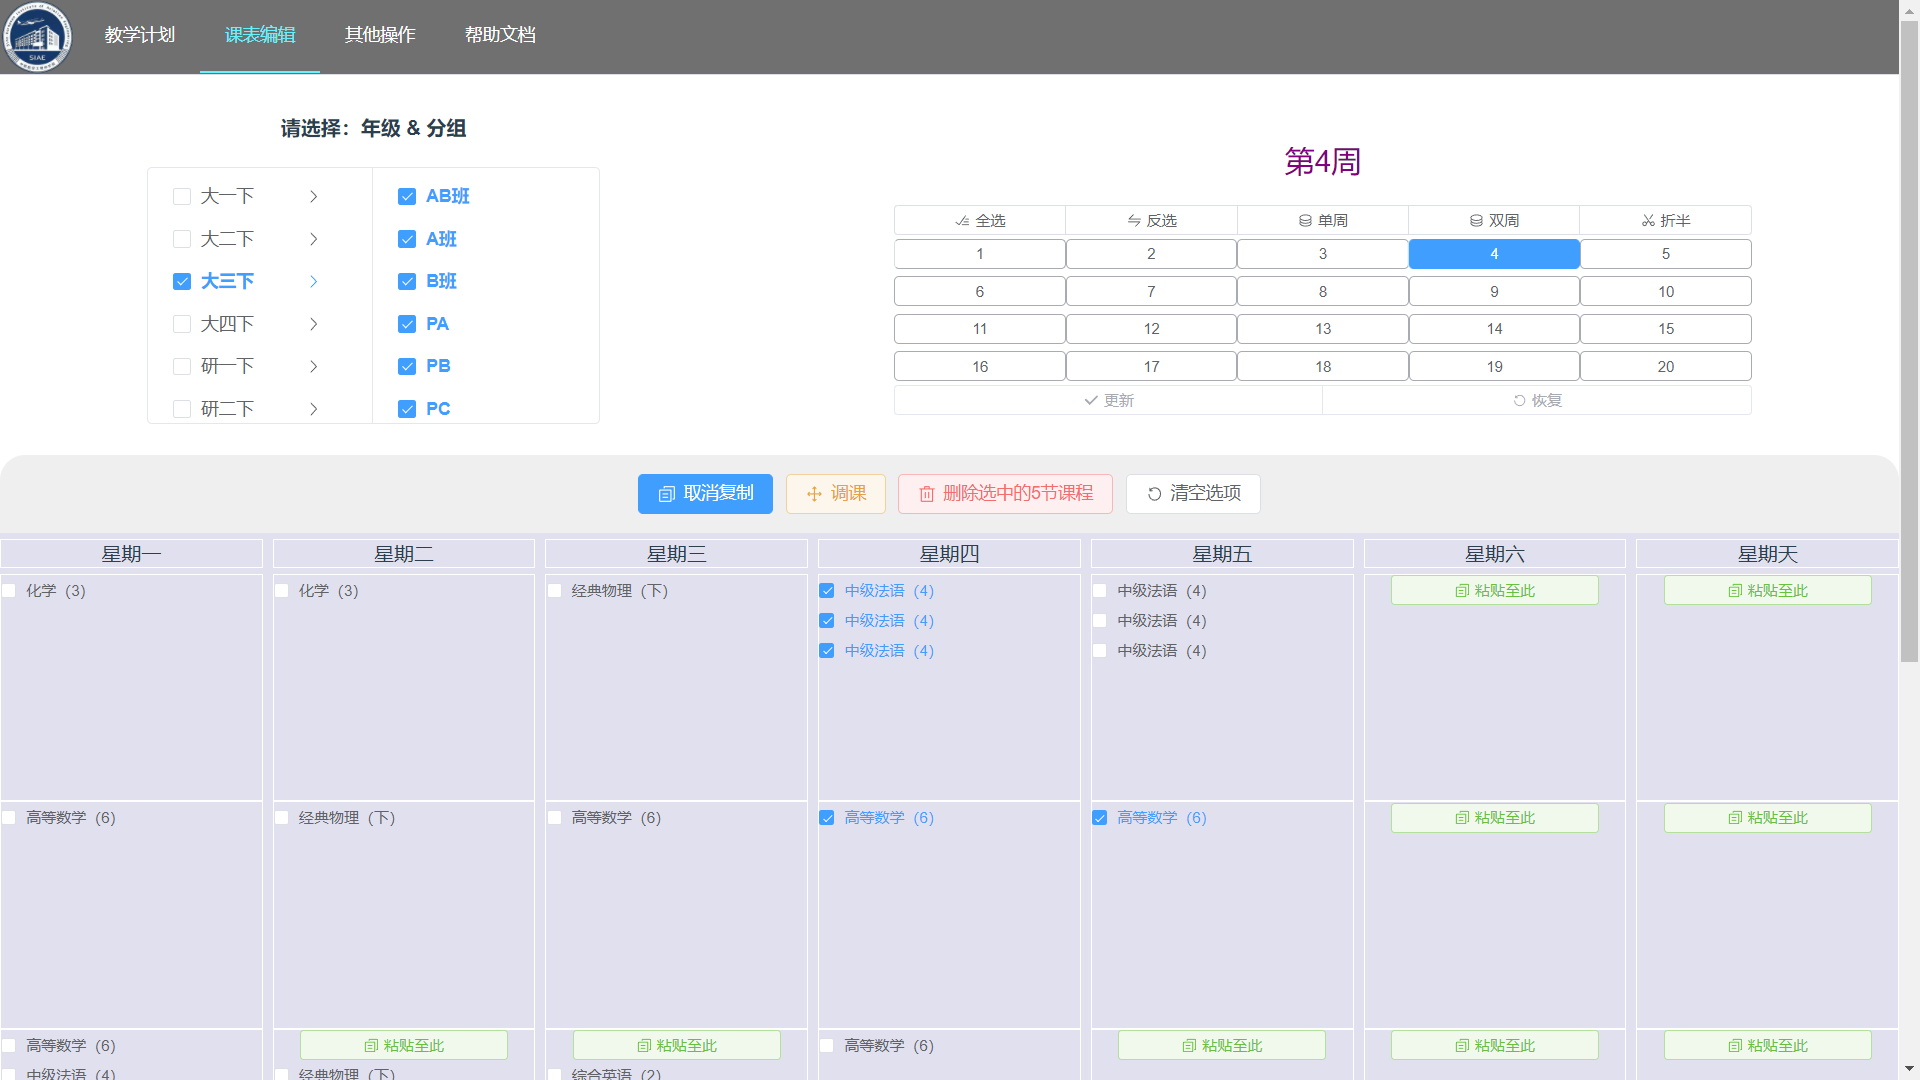Screen dimensions: 1920x1080
Task: Check Monday second-slot 高等数学 (6) checkbox
Action: pos(9,818)
